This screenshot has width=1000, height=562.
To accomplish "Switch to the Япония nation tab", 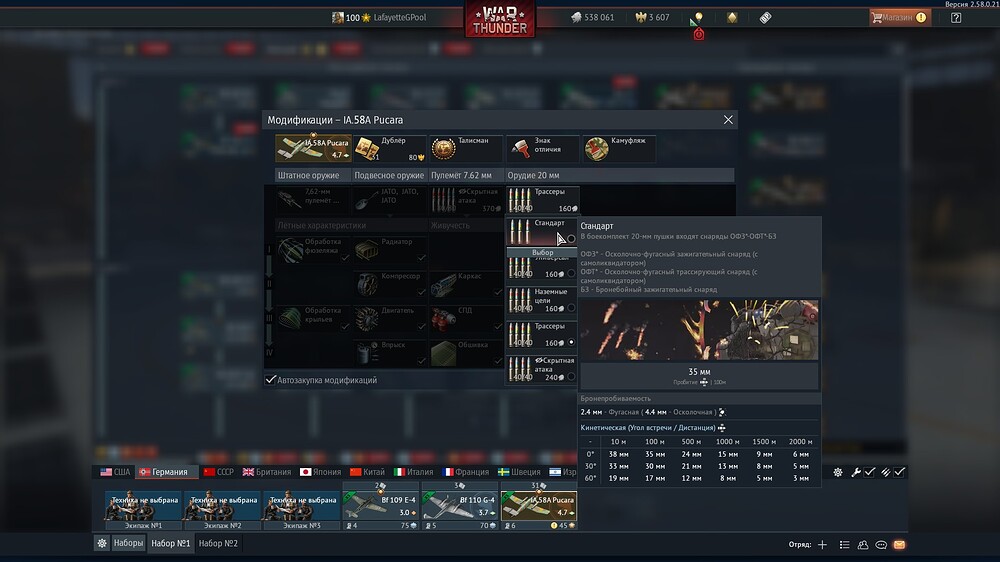I will click(x=321, y=472).
